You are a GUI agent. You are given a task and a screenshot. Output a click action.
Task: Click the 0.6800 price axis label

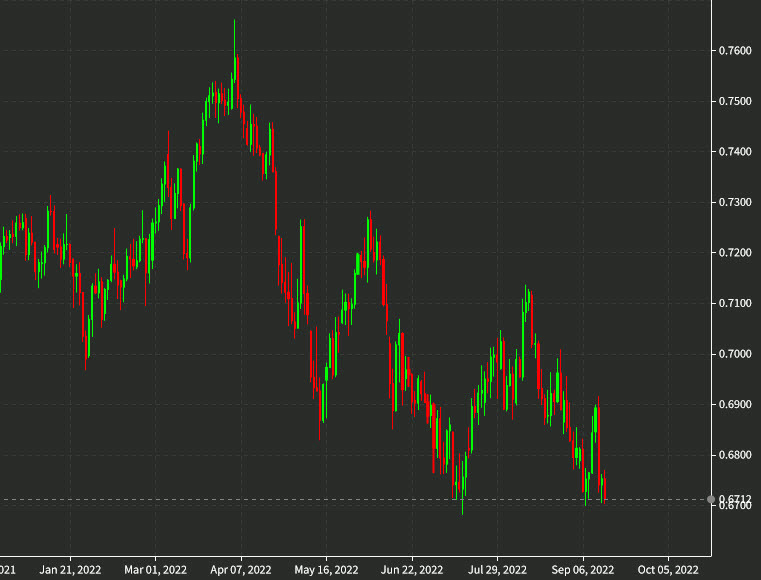click(x=735, y=455)
